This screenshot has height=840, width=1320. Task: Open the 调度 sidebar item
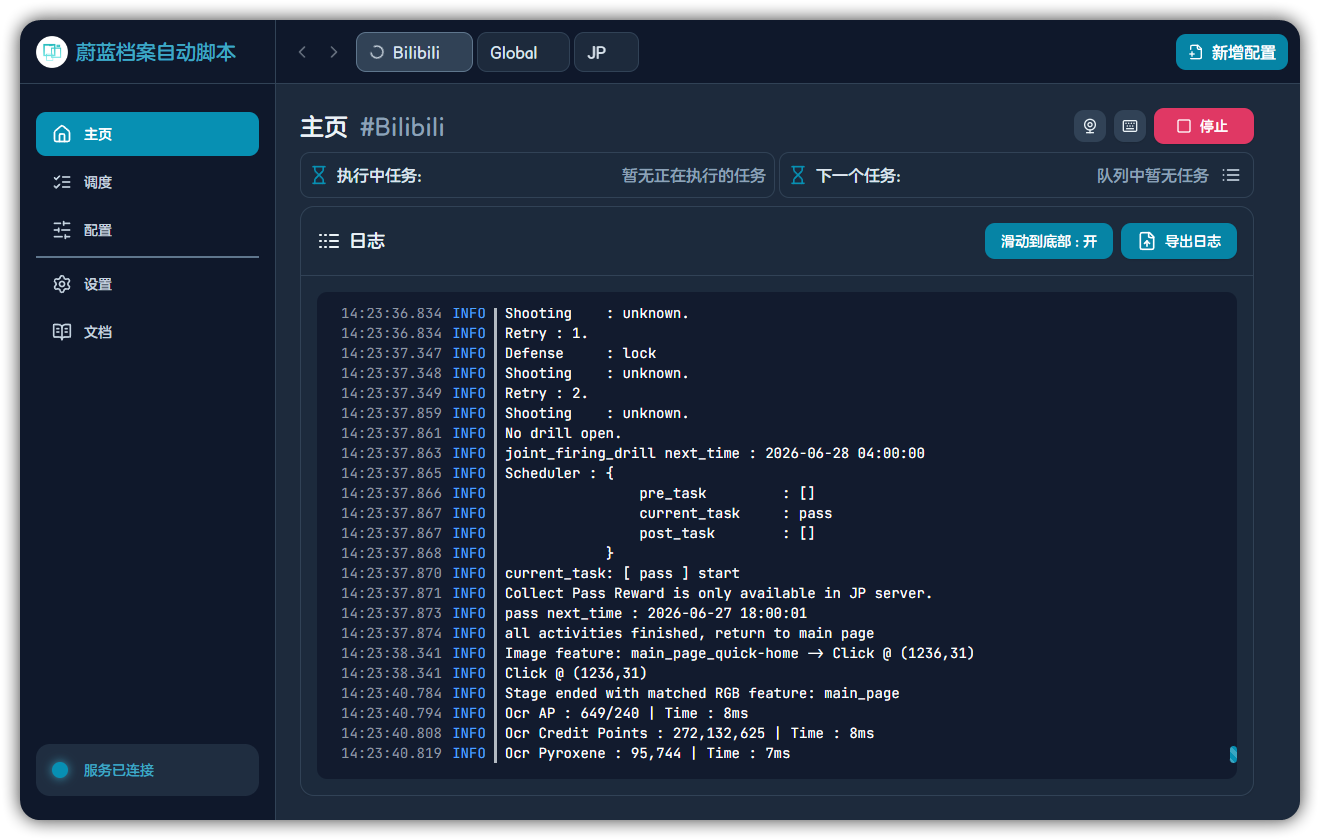click(x=147, y=182)
